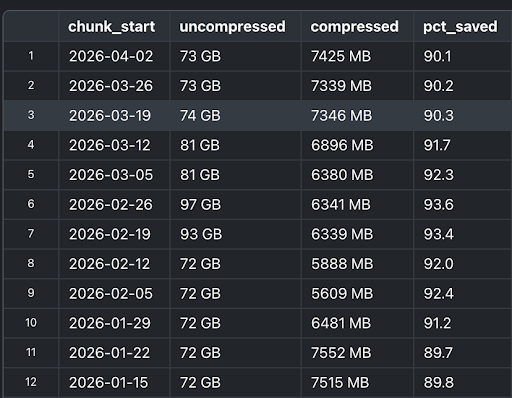
Task: Select row number 7
Action: 31,234
